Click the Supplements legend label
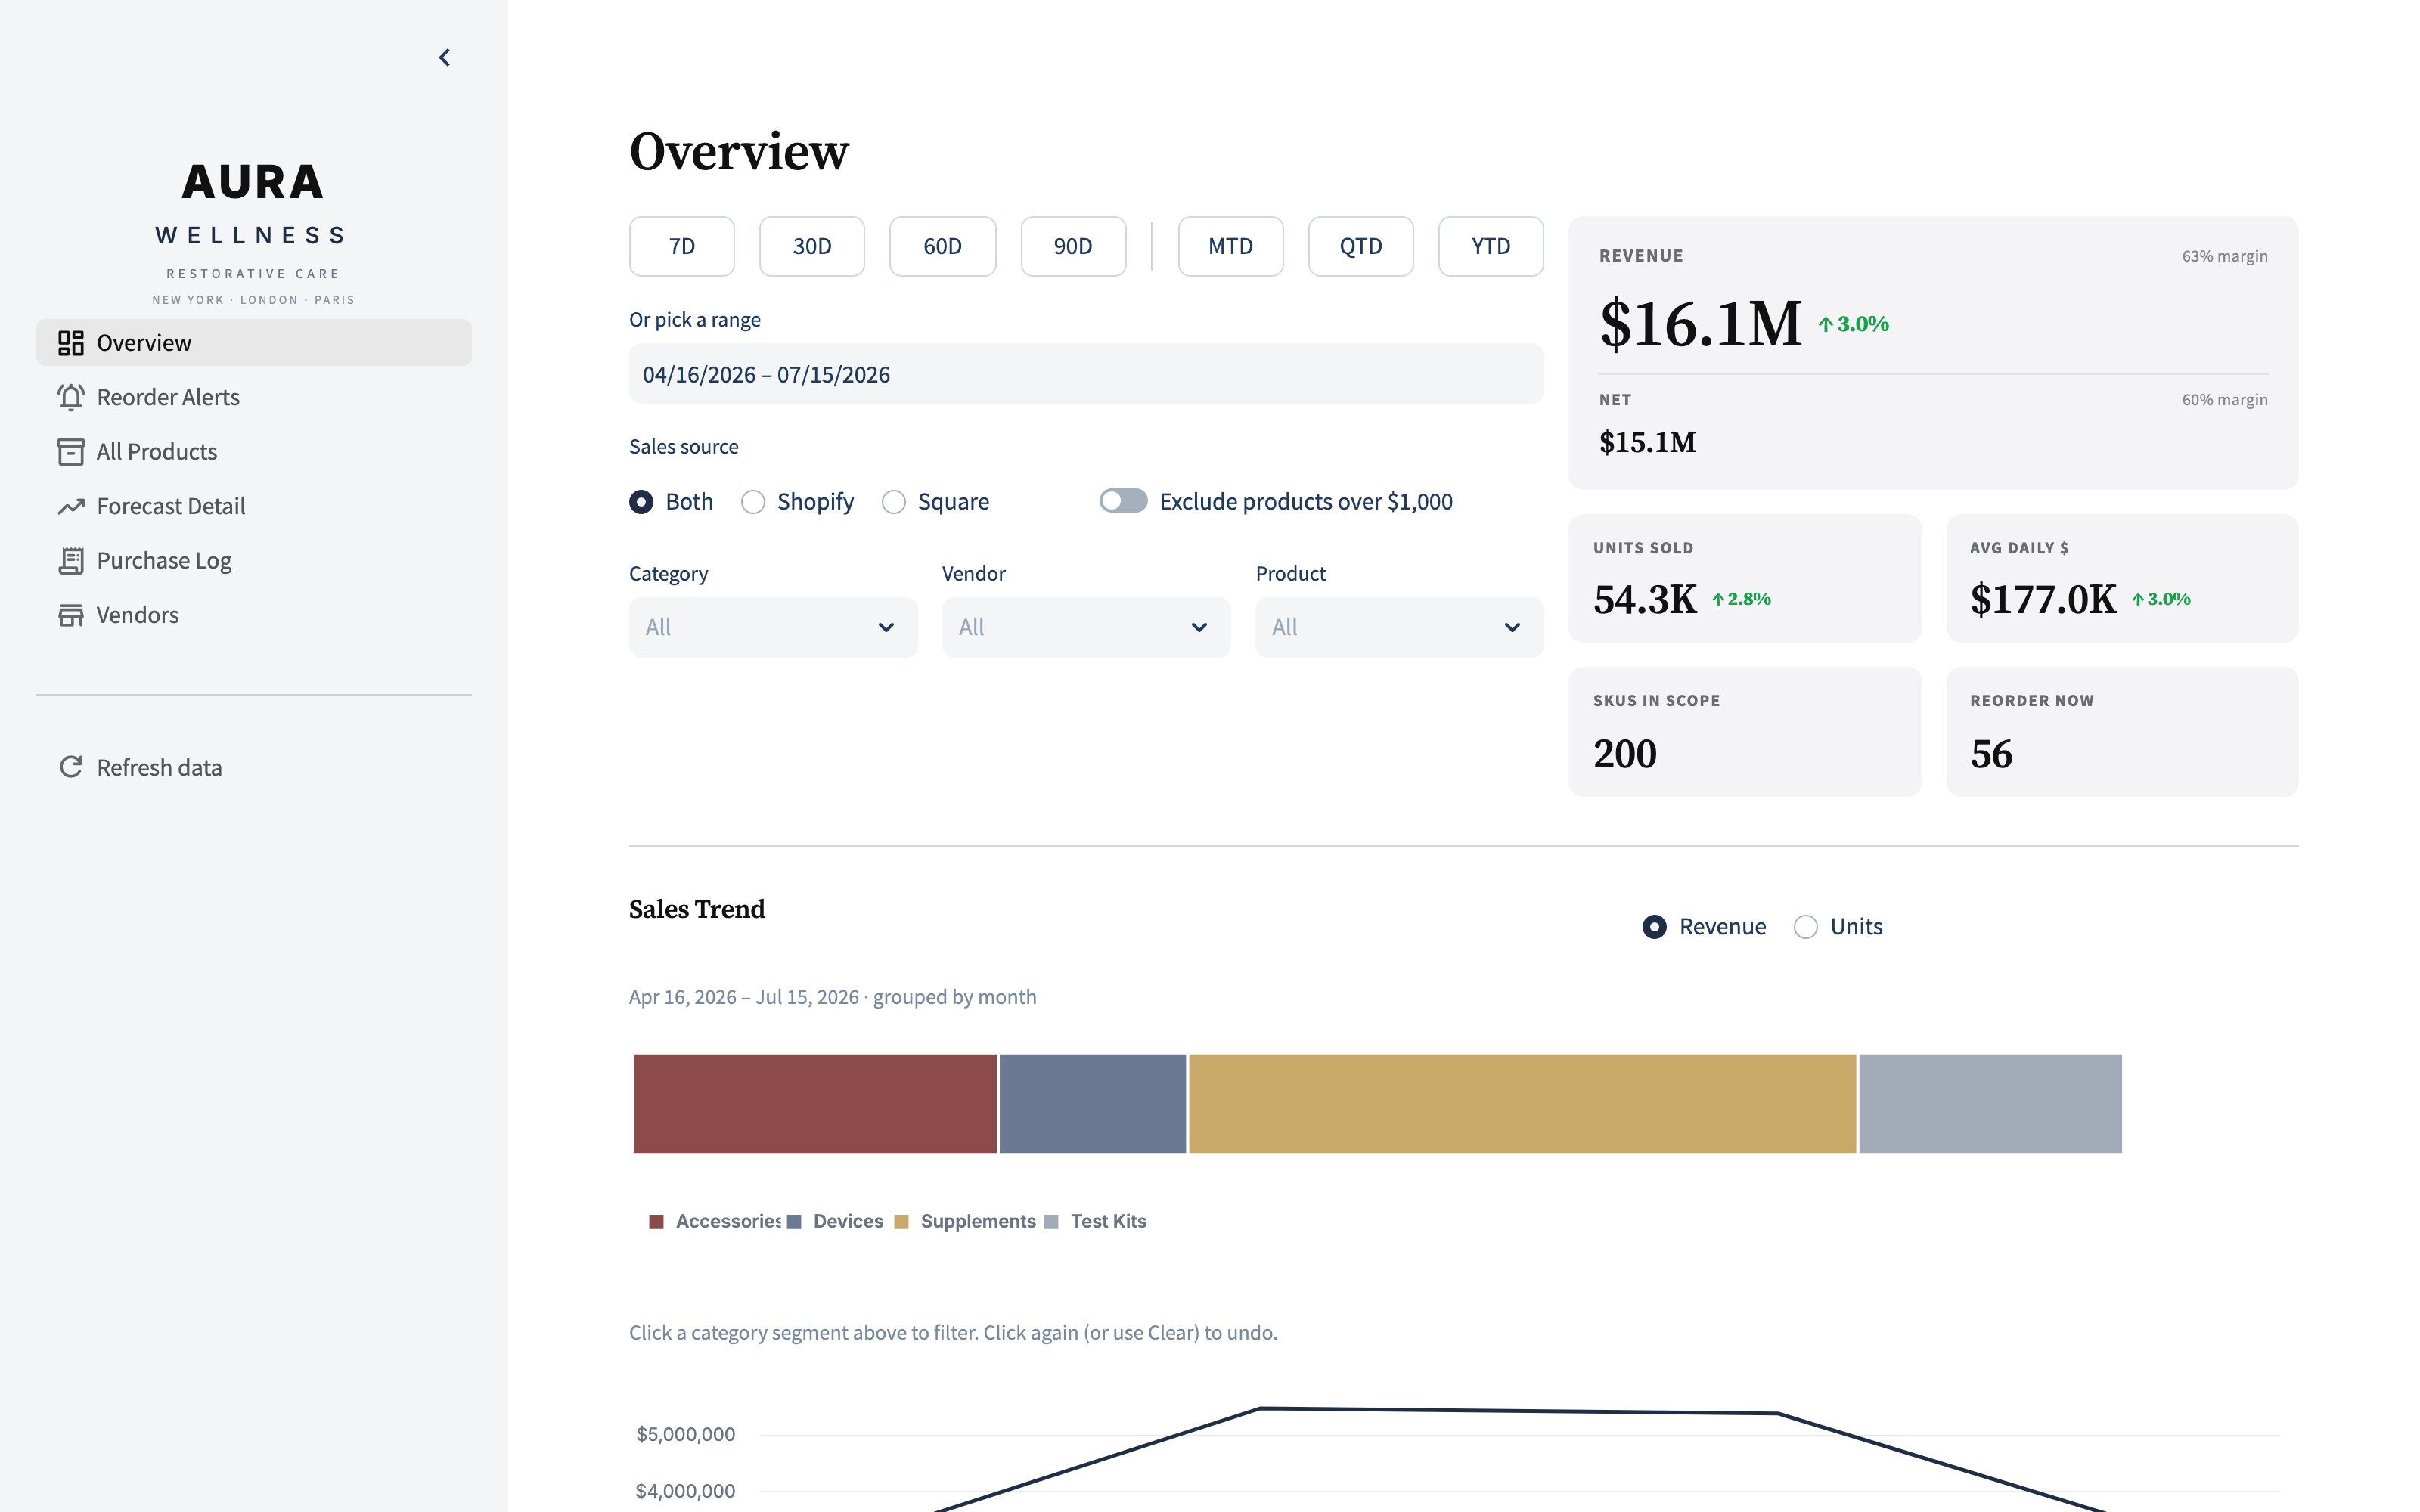 (x=978, y=1222)
